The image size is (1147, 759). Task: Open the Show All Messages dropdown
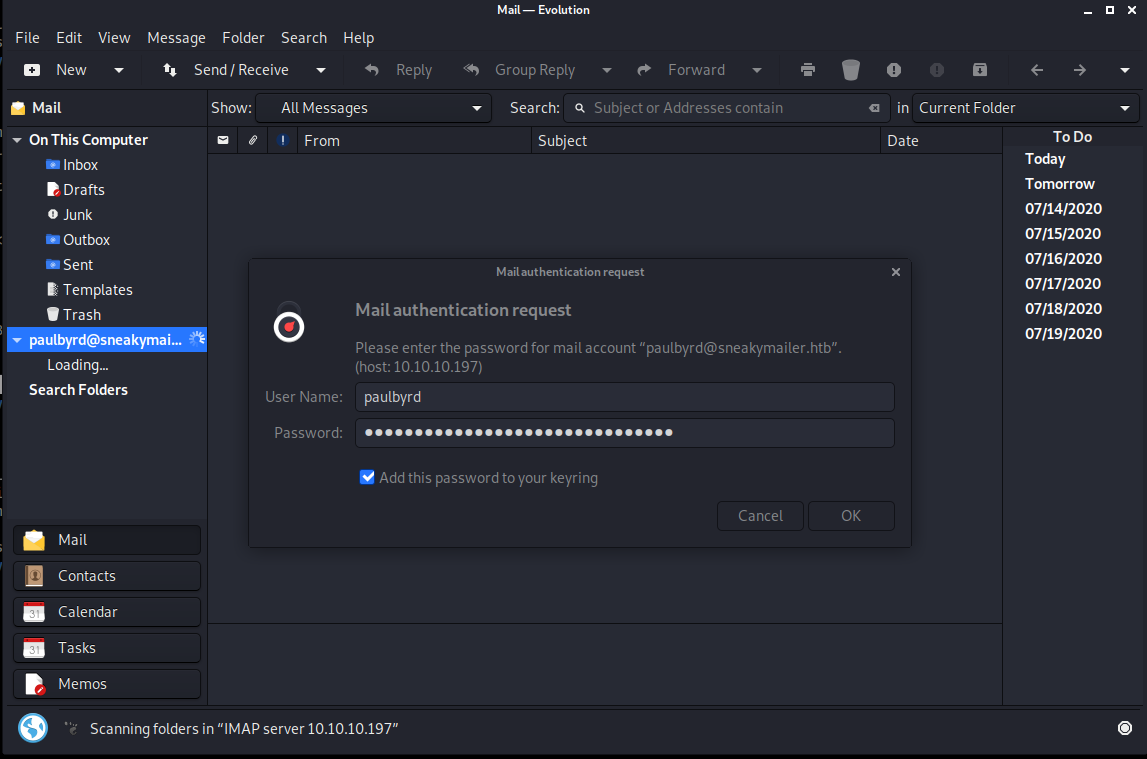(x=374, y=108)
